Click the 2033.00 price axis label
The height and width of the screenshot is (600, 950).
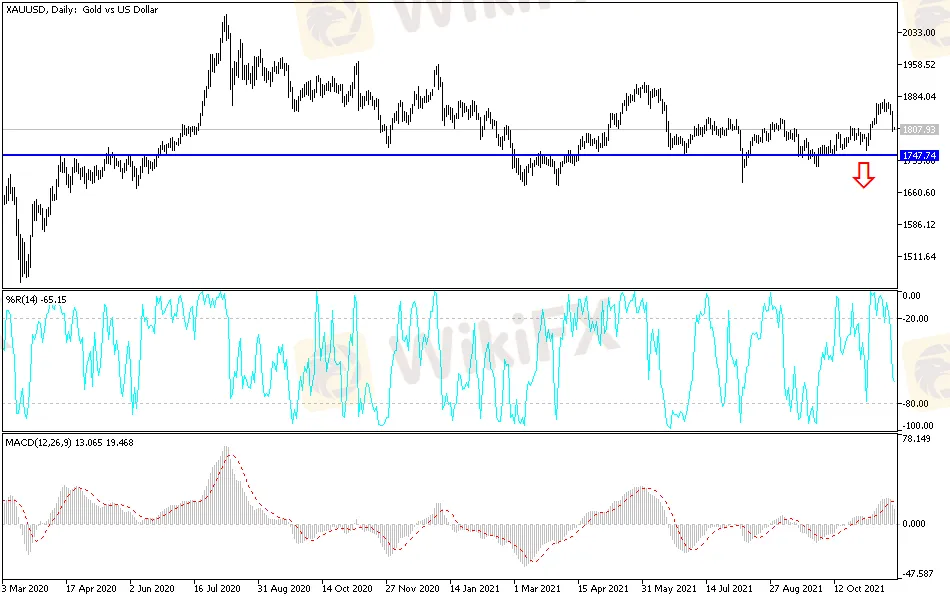tap(918, 33)
